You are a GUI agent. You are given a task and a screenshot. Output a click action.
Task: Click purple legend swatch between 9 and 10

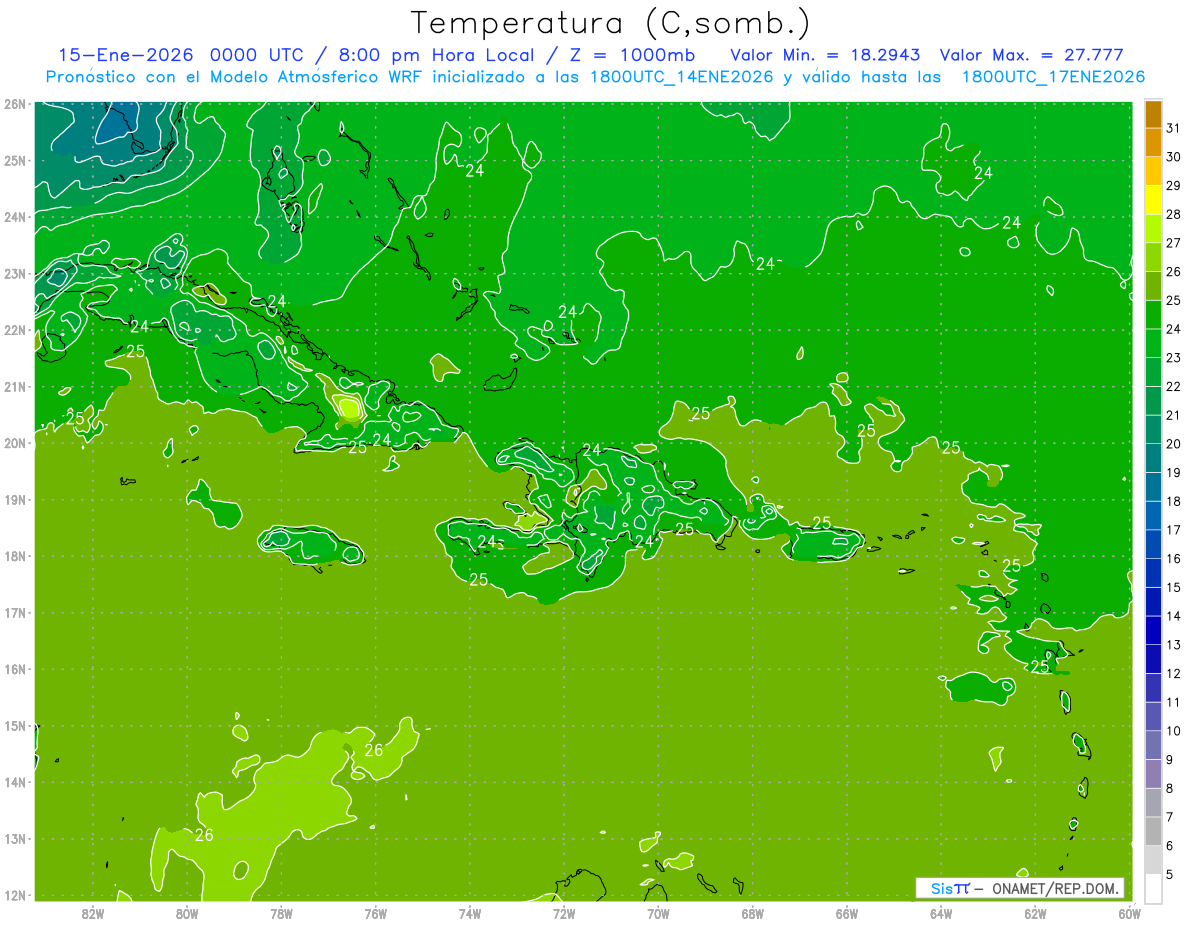[1153, 745]
